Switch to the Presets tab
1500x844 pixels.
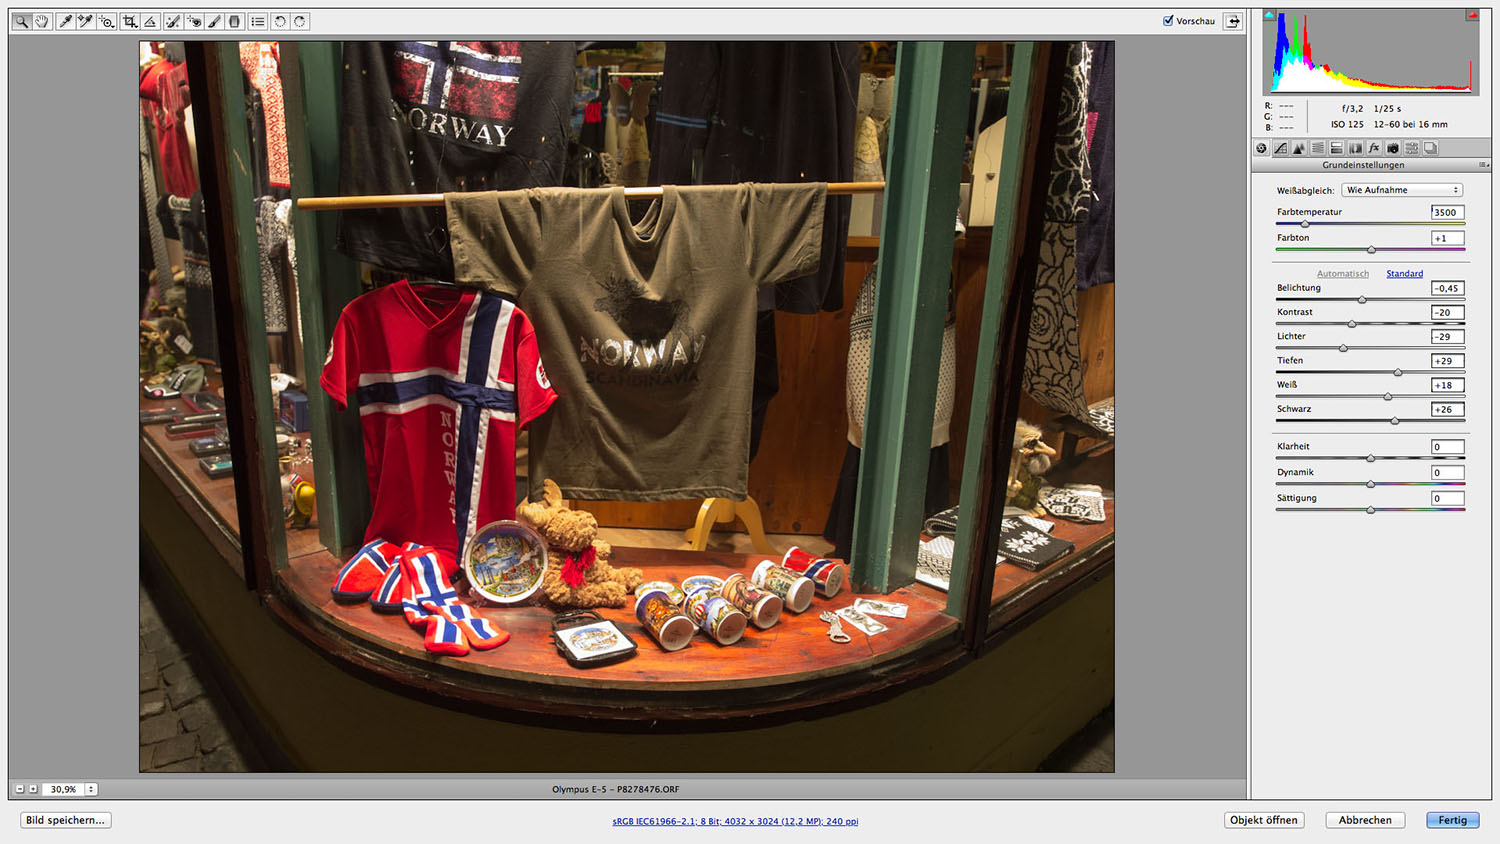tap(1412, 148)
